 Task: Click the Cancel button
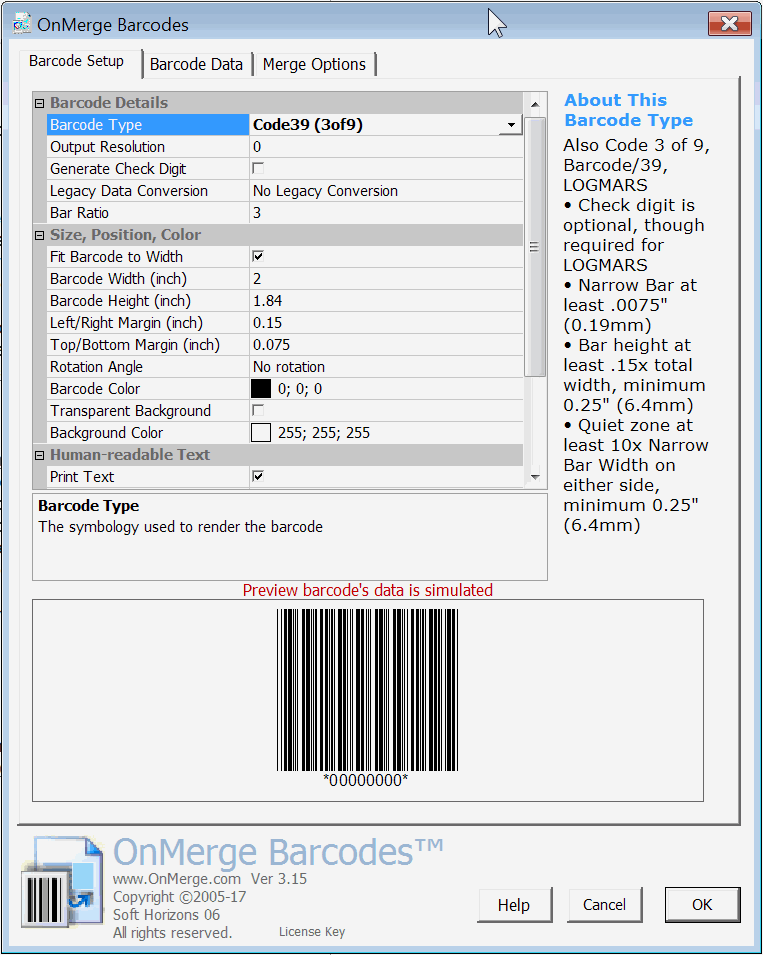[604, 905]
